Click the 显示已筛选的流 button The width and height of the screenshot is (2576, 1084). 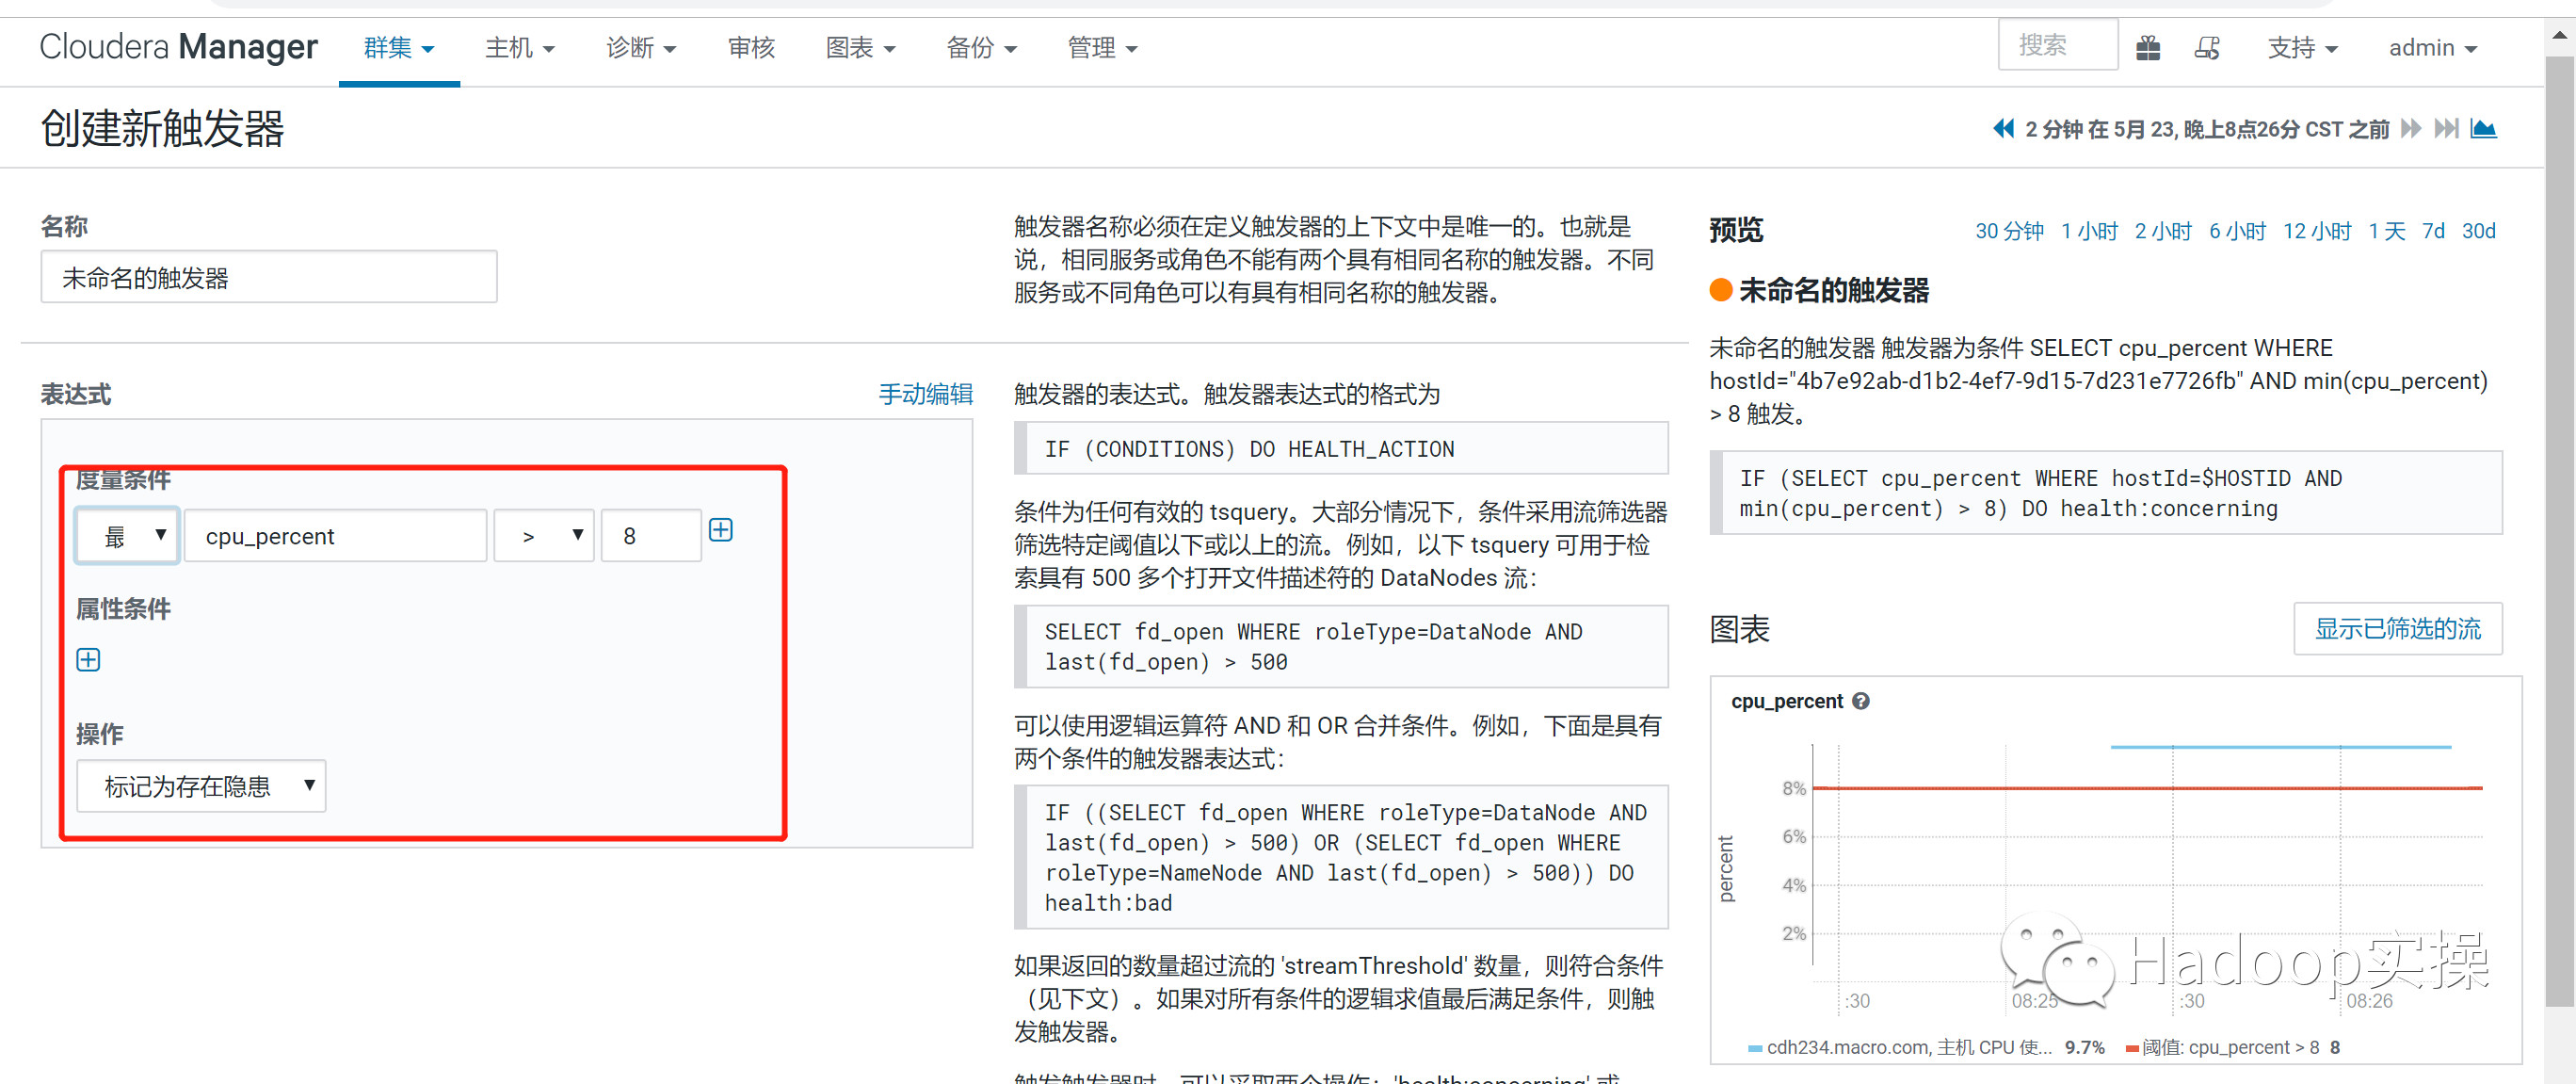[2397, 628]
